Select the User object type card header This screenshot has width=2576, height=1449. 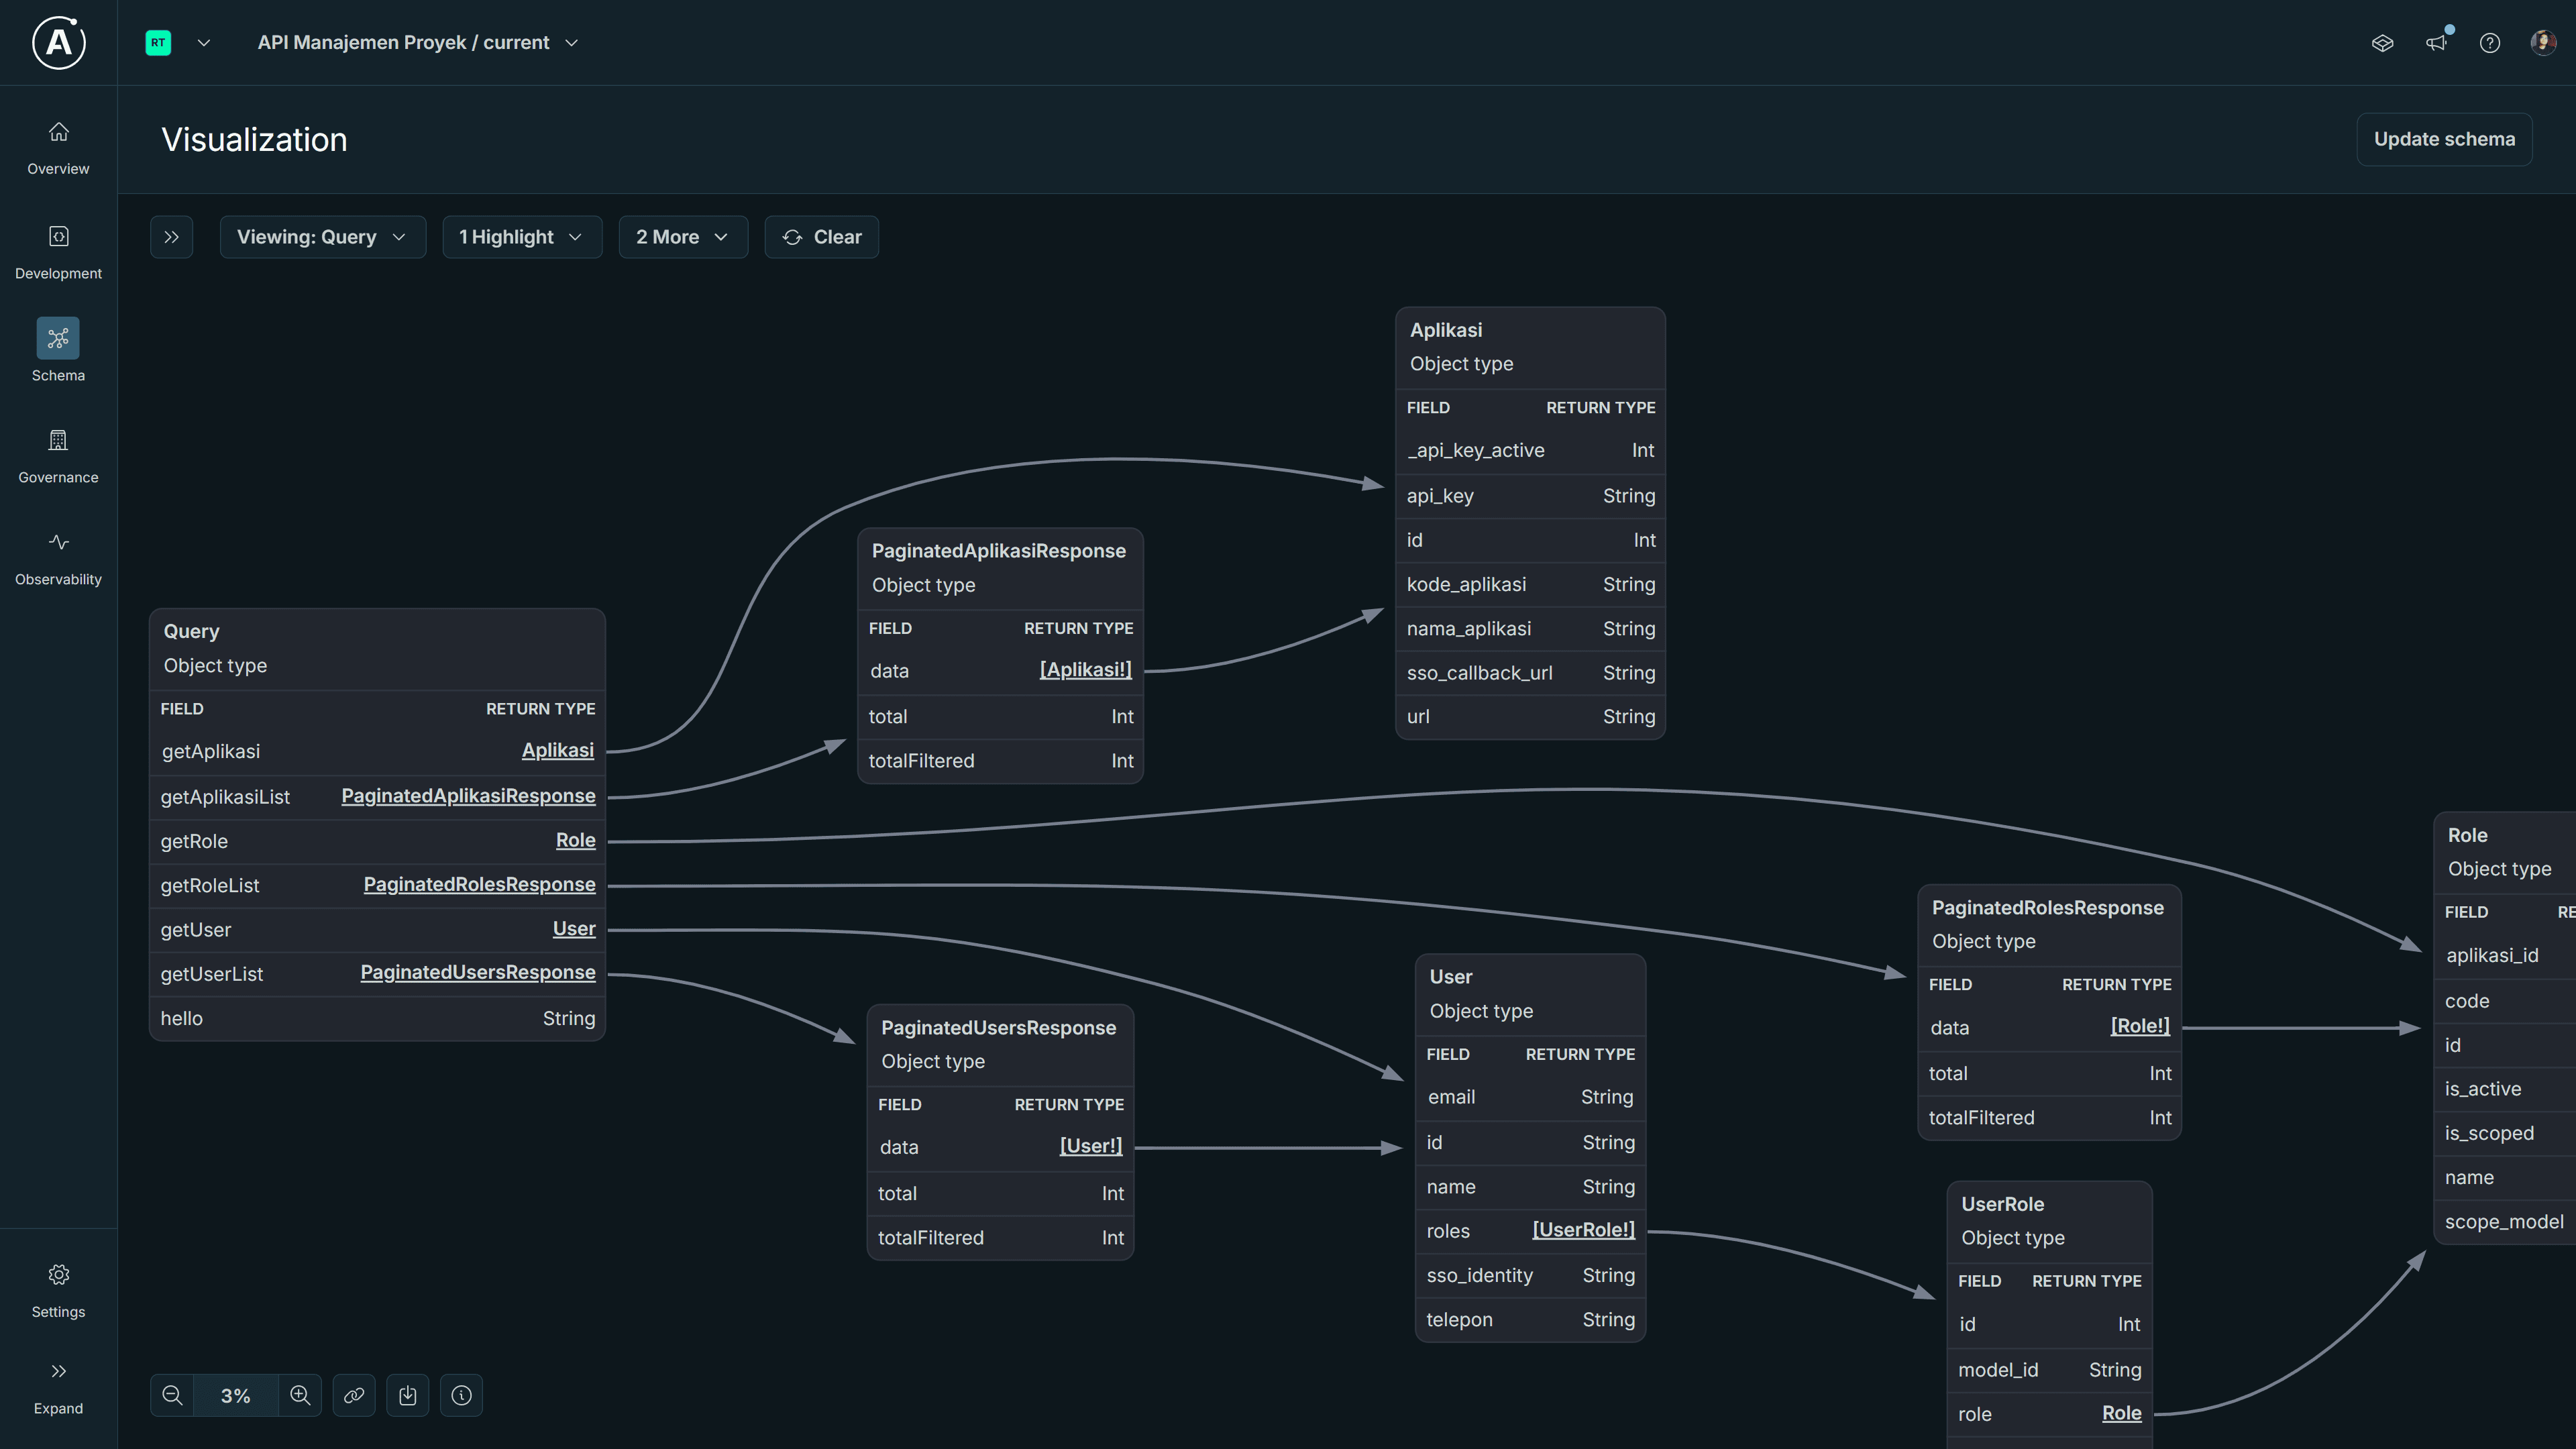tap(1530, 994)
